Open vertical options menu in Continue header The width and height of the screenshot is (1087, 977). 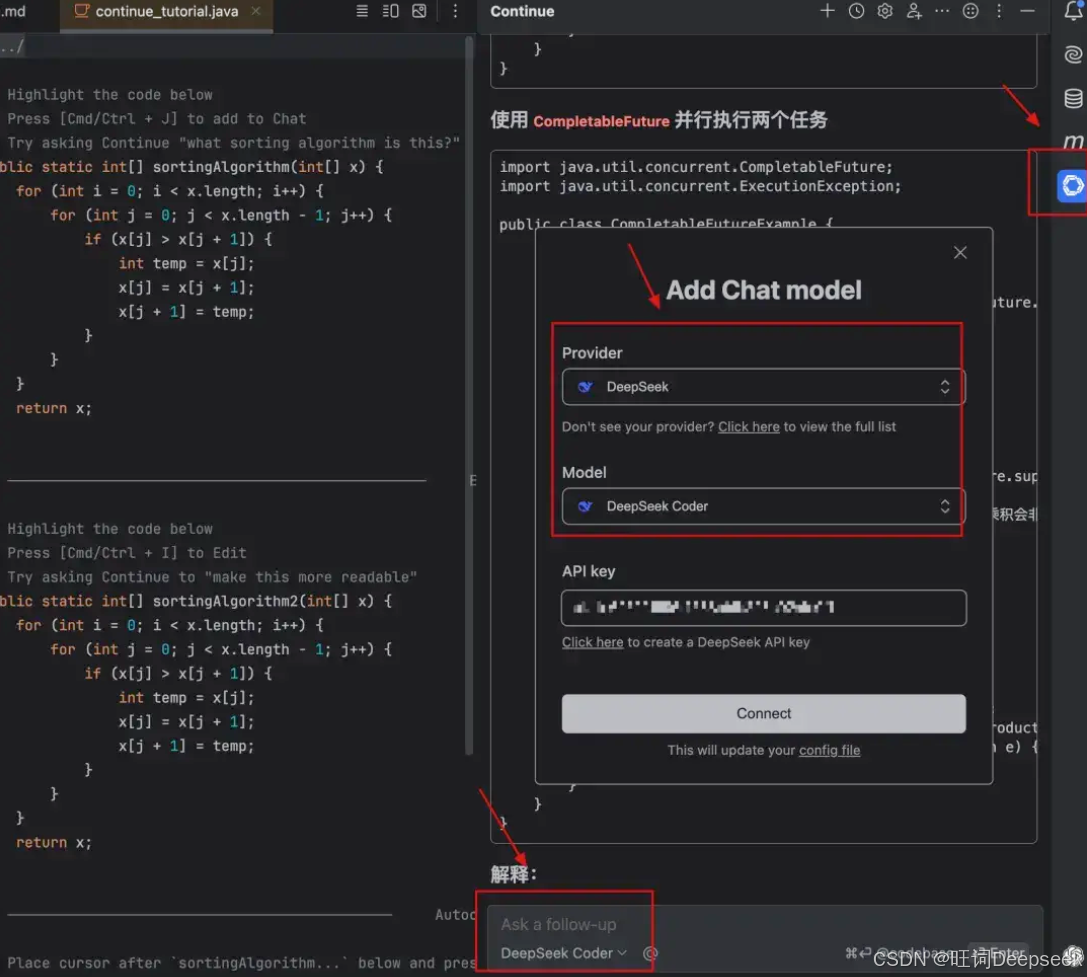(x=999, y=11)
